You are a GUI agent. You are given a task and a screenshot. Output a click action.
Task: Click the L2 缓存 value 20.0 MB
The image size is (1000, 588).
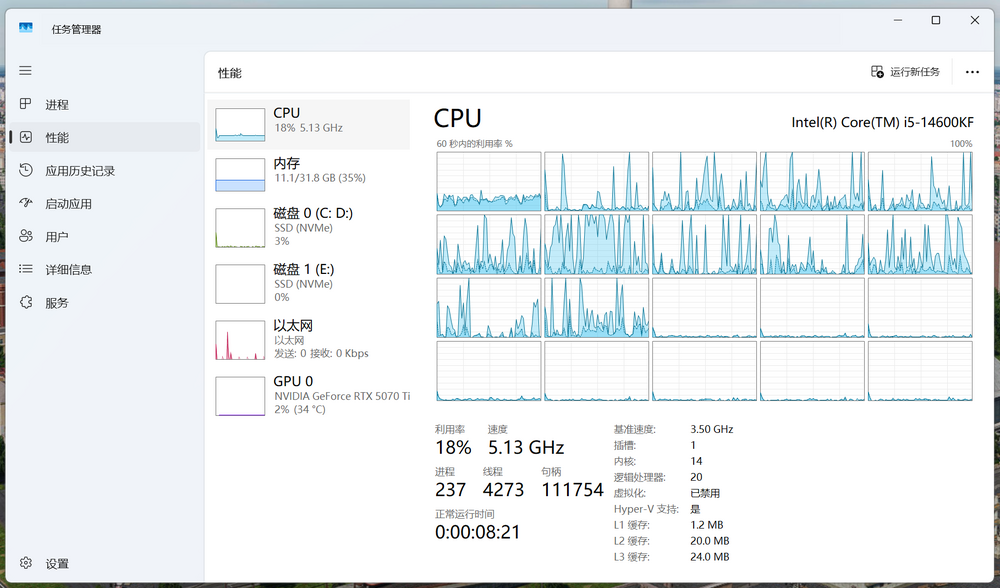pos(710,541)
